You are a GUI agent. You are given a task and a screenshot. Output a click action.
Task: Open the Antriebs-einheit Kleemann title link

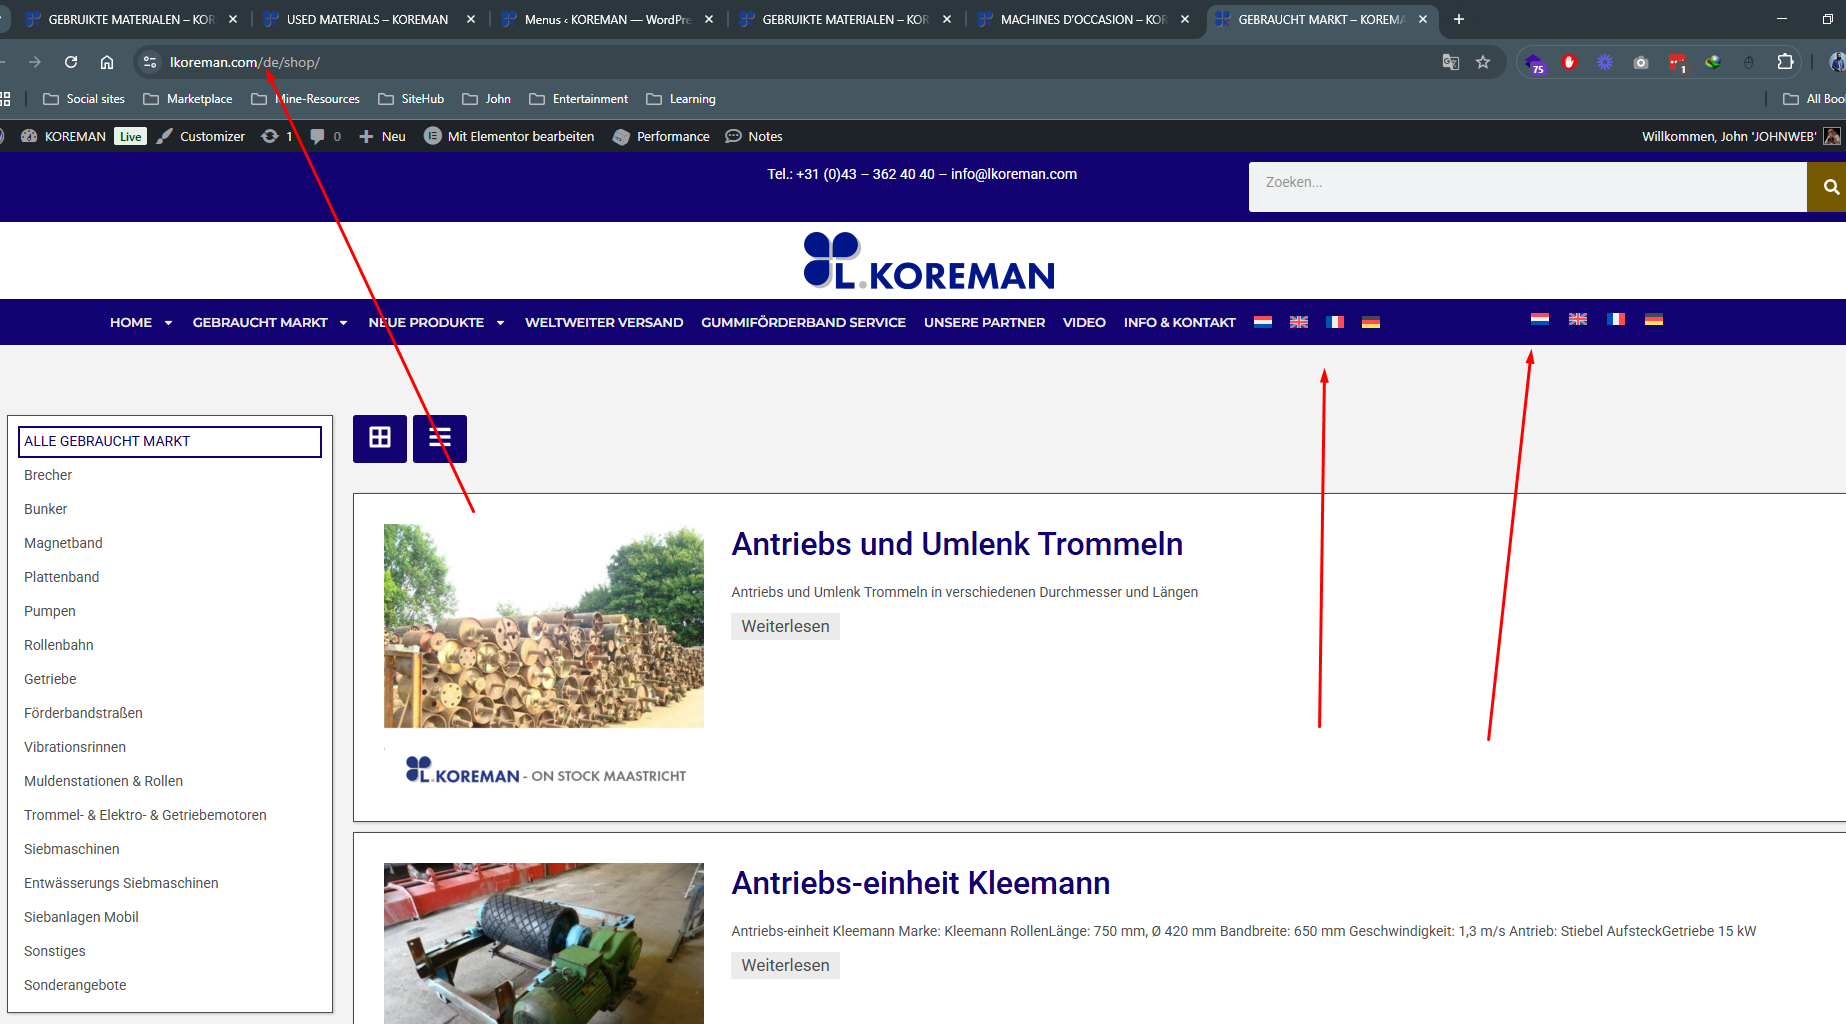click(x=921, y=883)
